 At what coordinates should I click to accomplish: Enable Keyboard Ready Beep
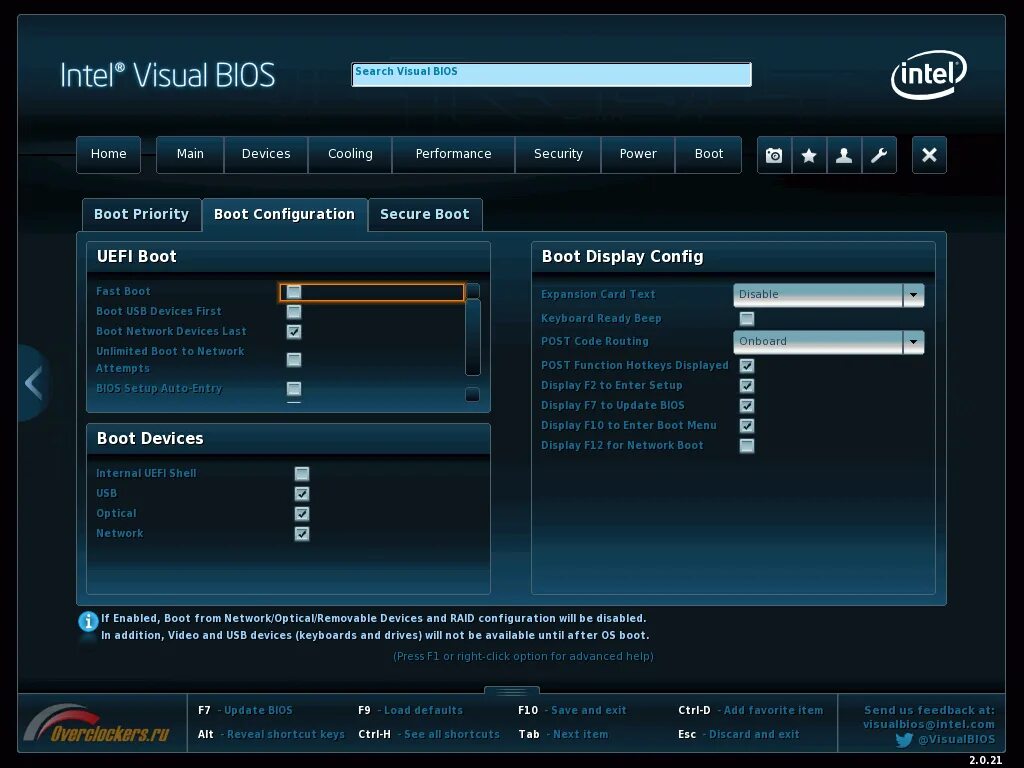746,319
